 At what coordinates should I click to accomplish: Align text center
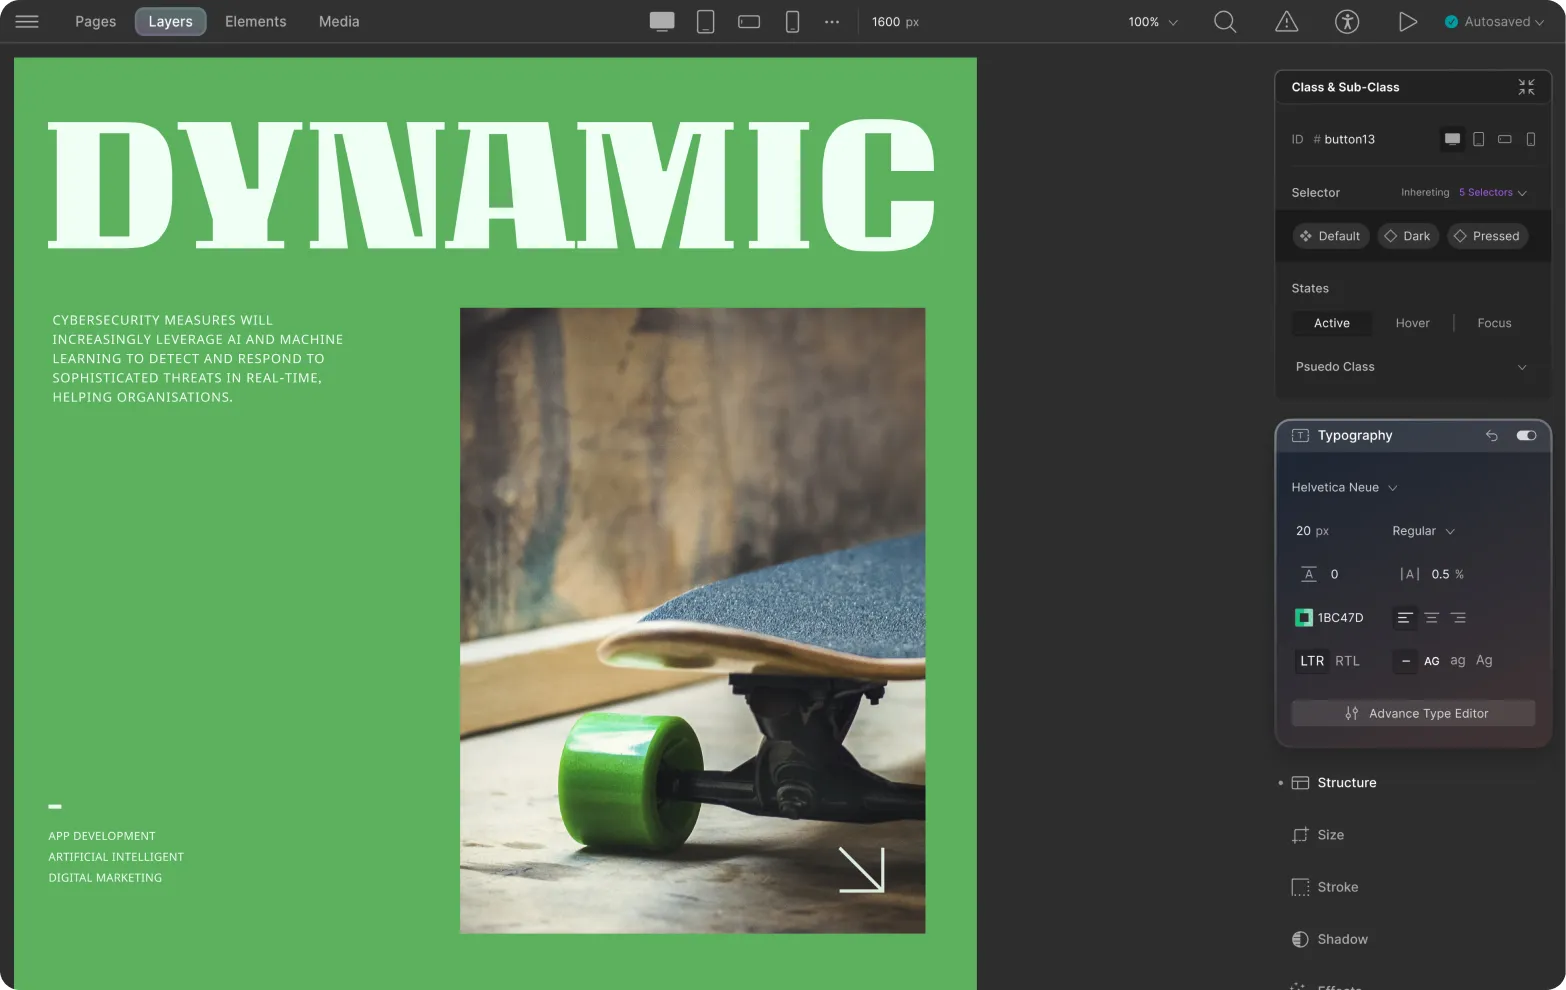coord(1432,618)
